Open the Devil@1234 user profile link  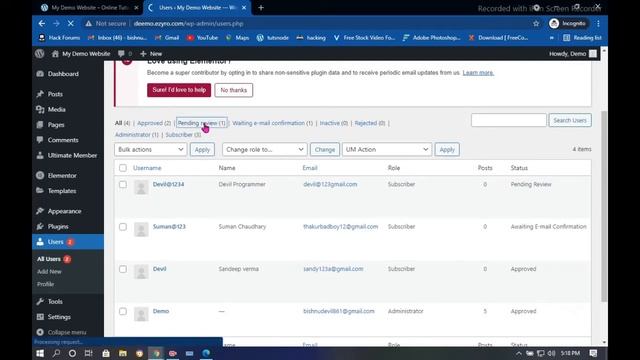168,184
